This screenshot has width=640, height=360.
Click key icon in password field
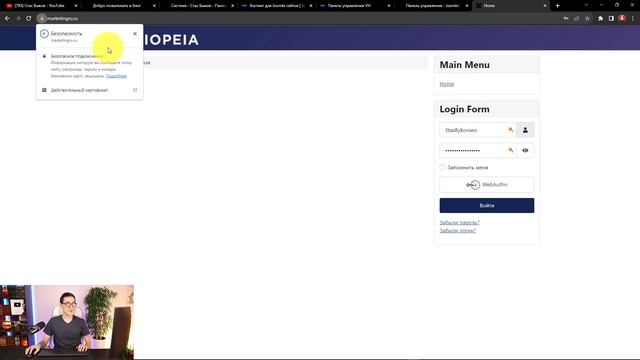511,150
